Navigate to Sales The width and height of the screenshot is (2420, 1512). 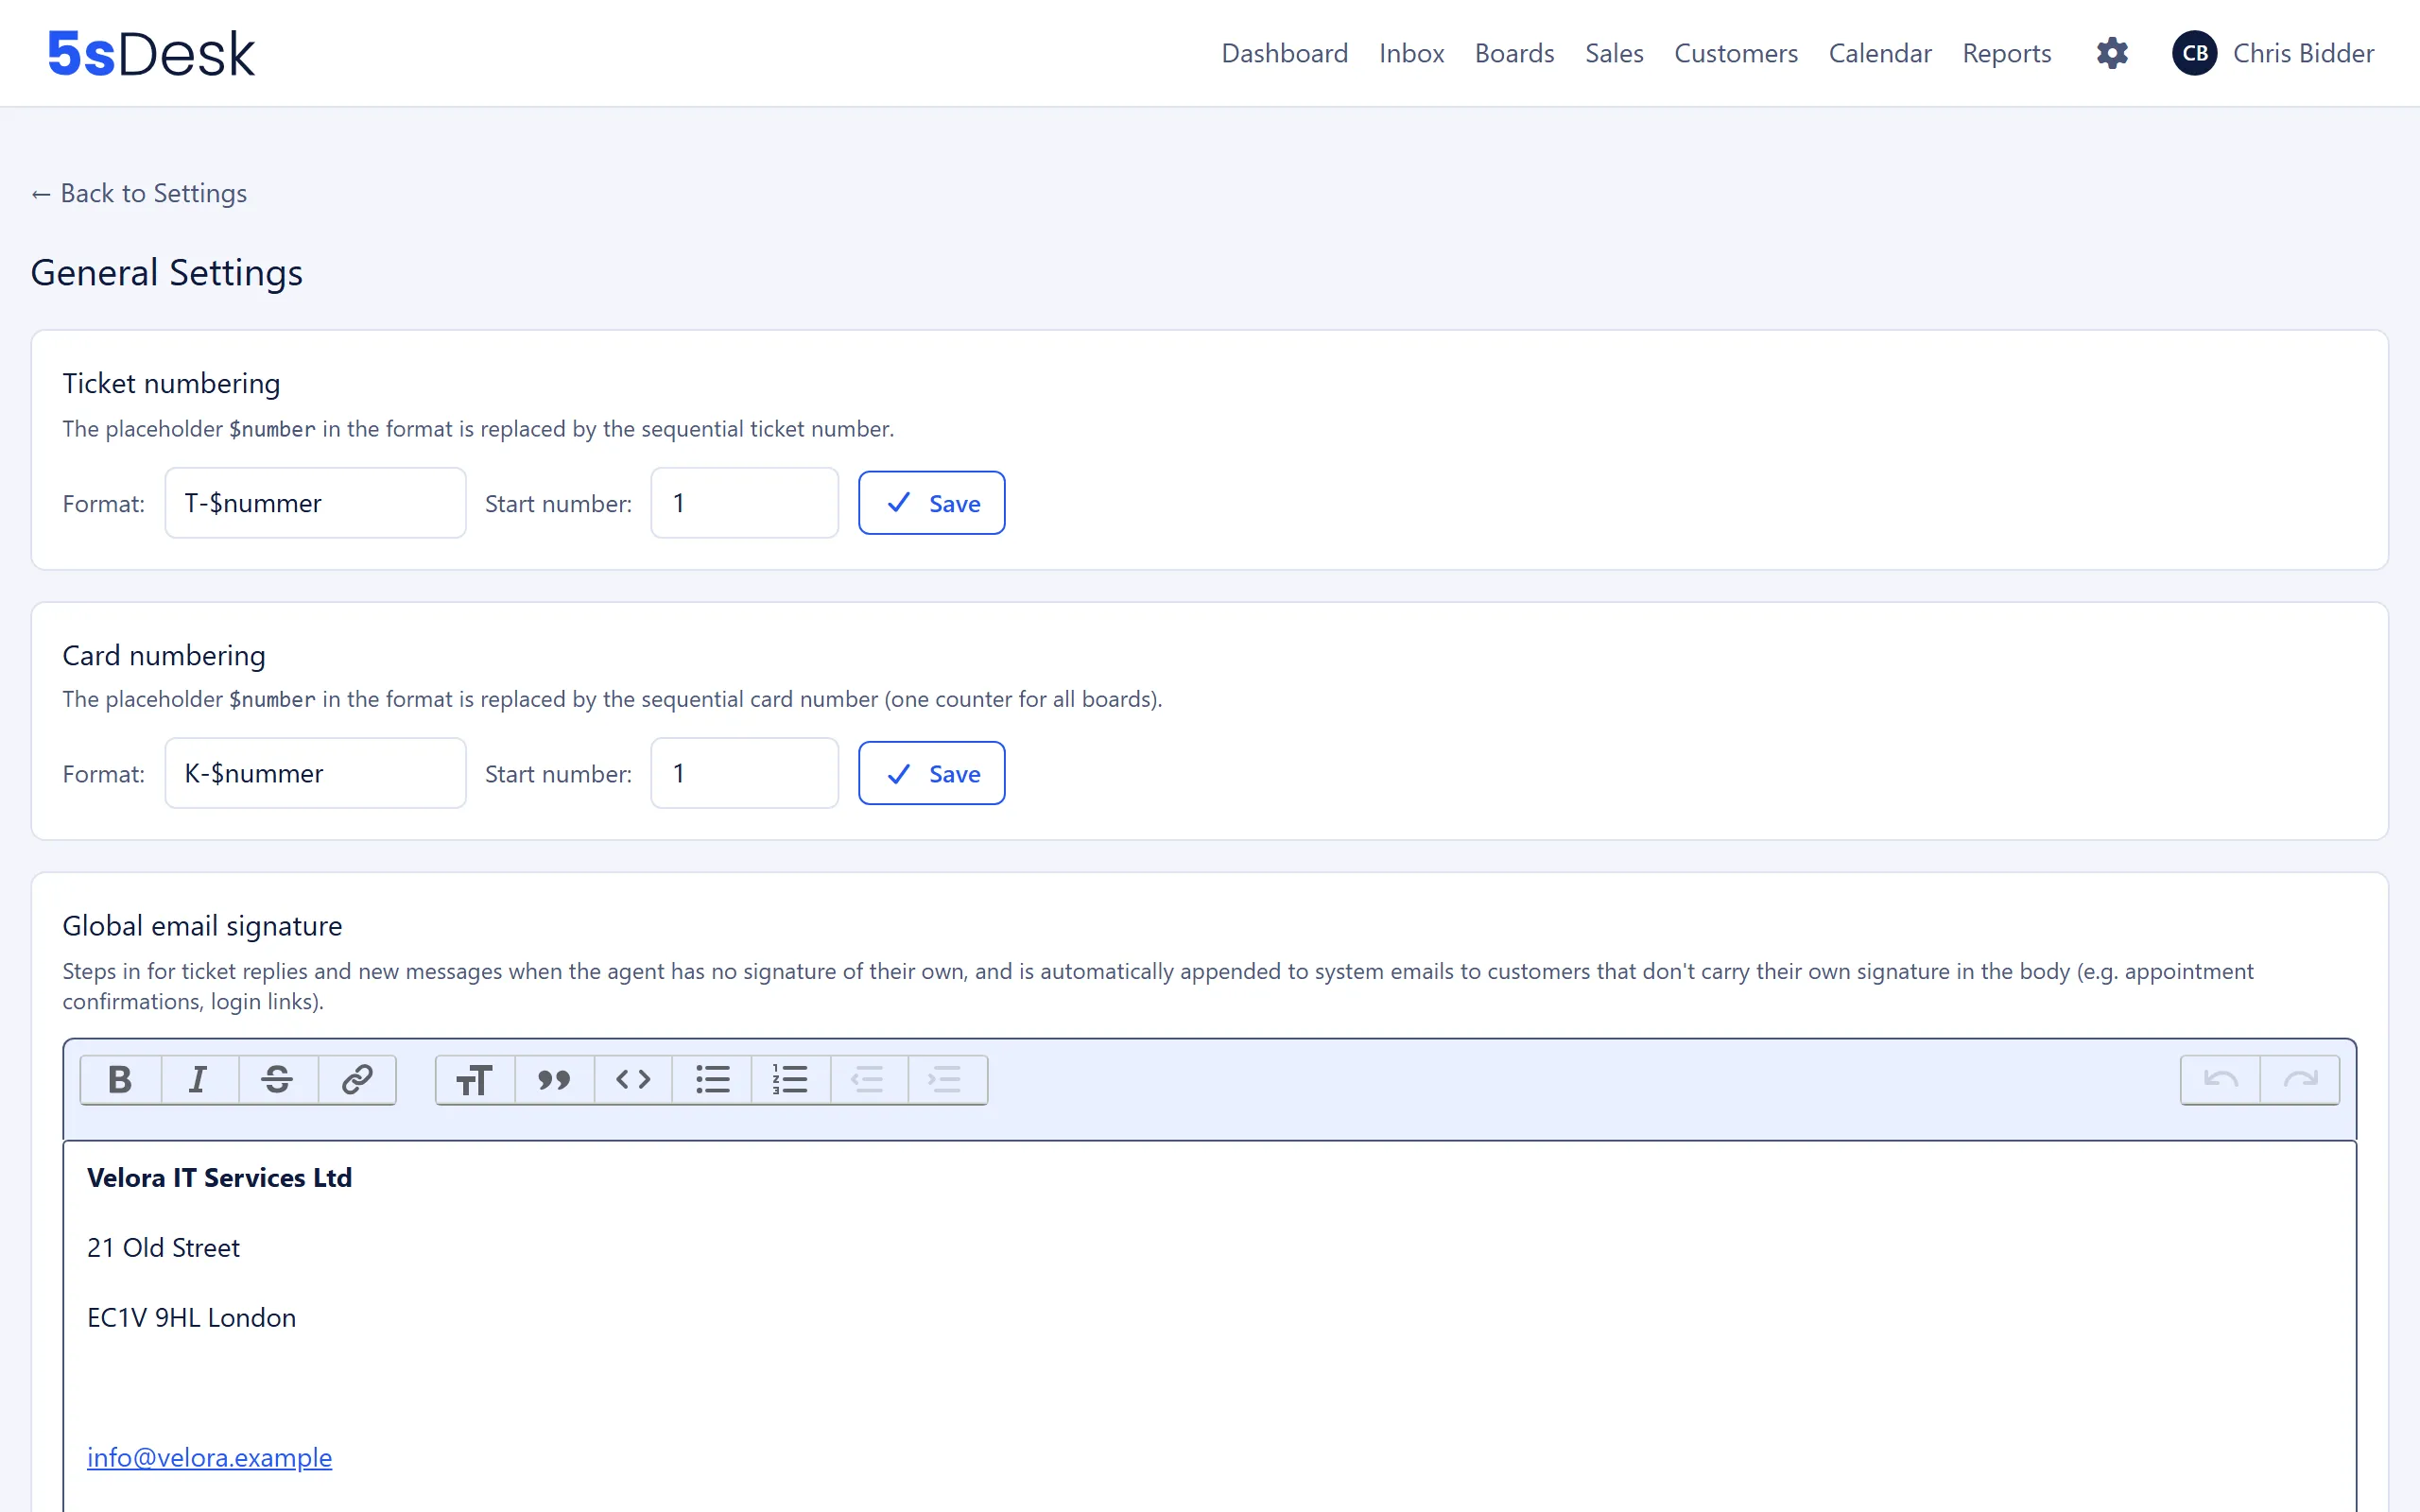pyautogui.click(x=1614, y=53)
